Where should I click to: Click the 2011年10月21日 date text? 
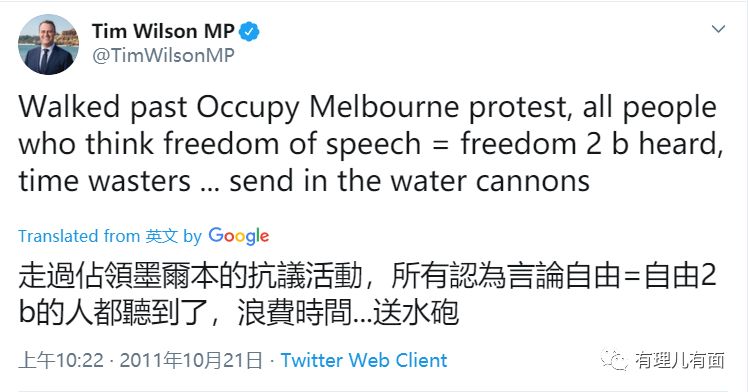[x=191, y=360]
